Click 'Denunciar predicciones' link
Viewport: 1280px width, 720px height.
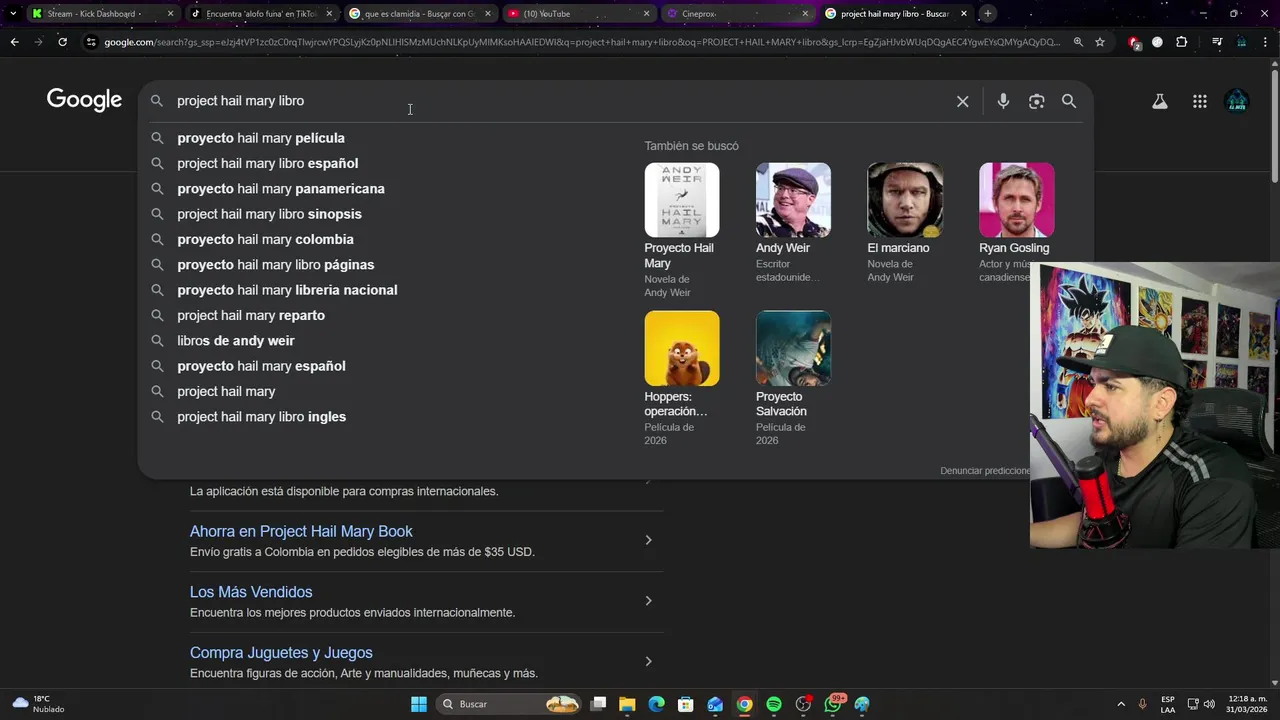click(x=985, y=471)
